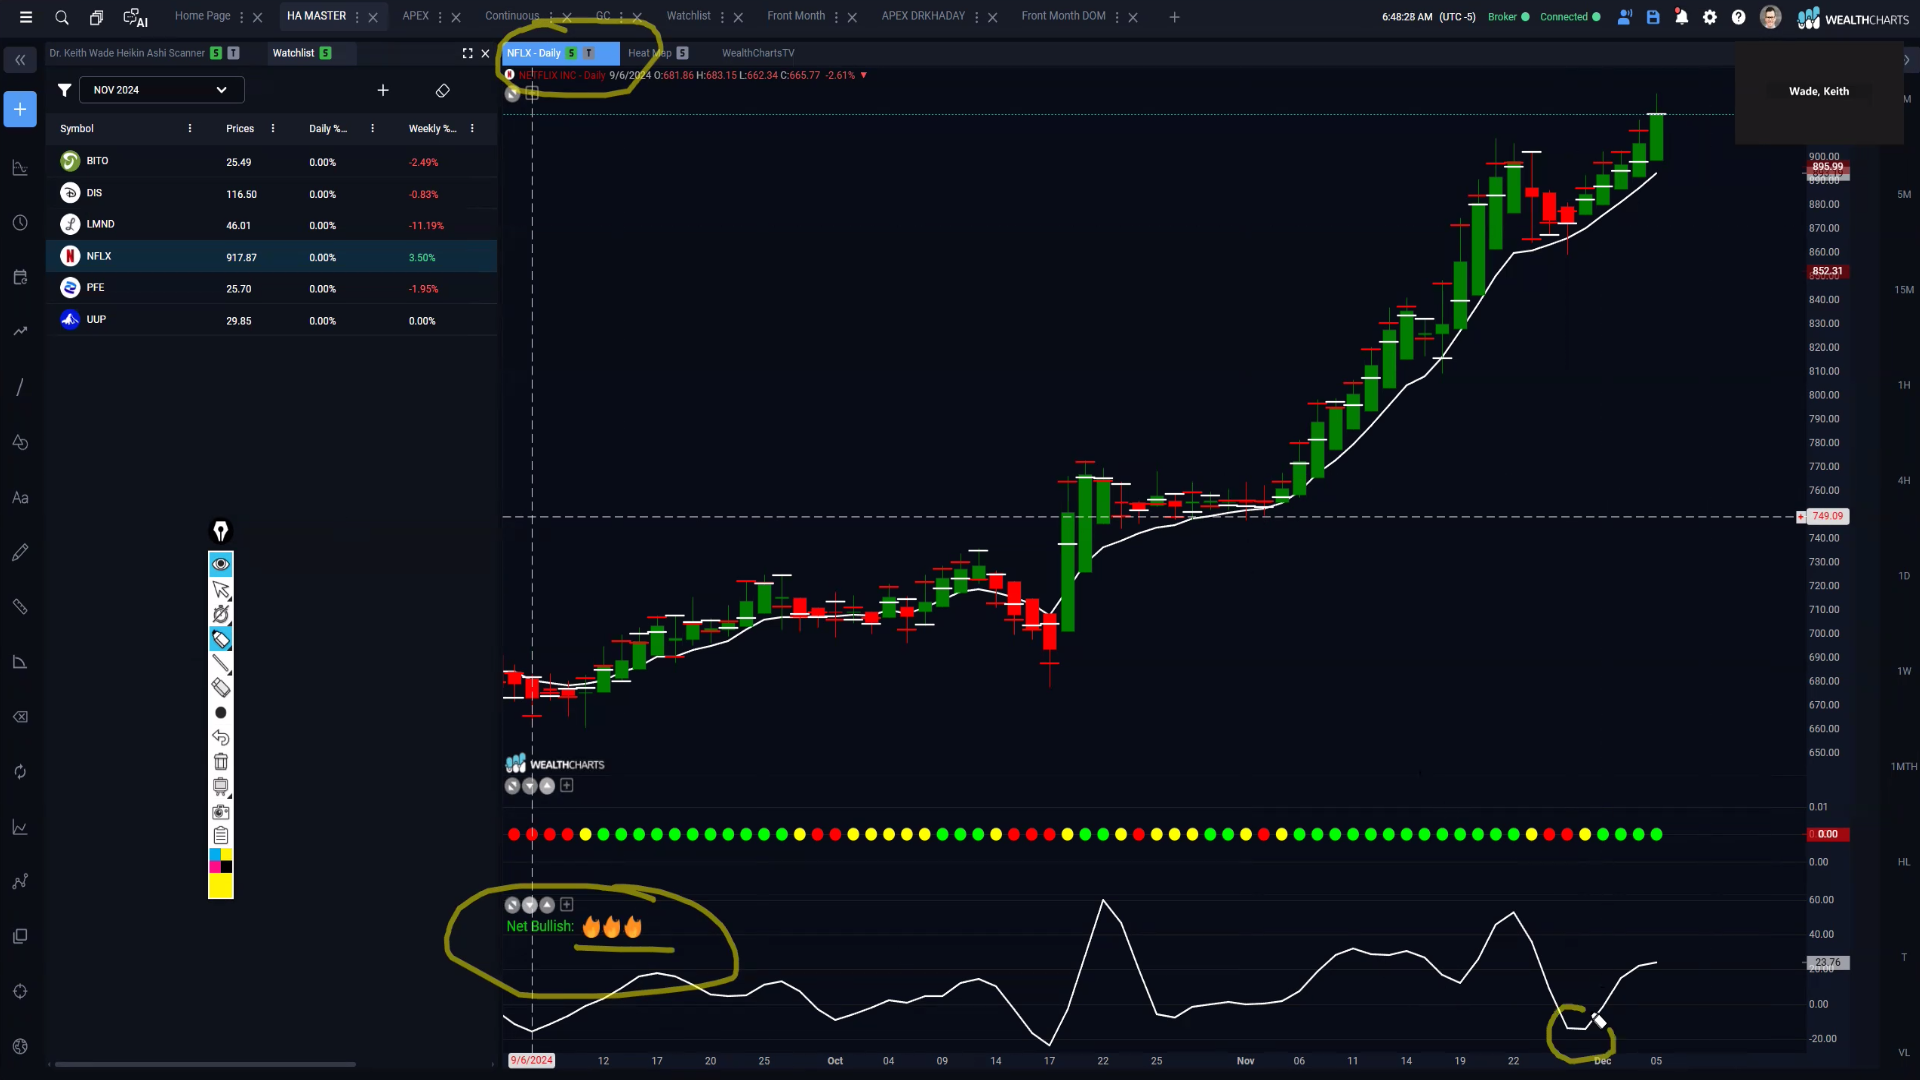This screenshot has height=1080, width=1920.
Task: Open the WealthChartsTV panel tab
Action: [758, 53]
